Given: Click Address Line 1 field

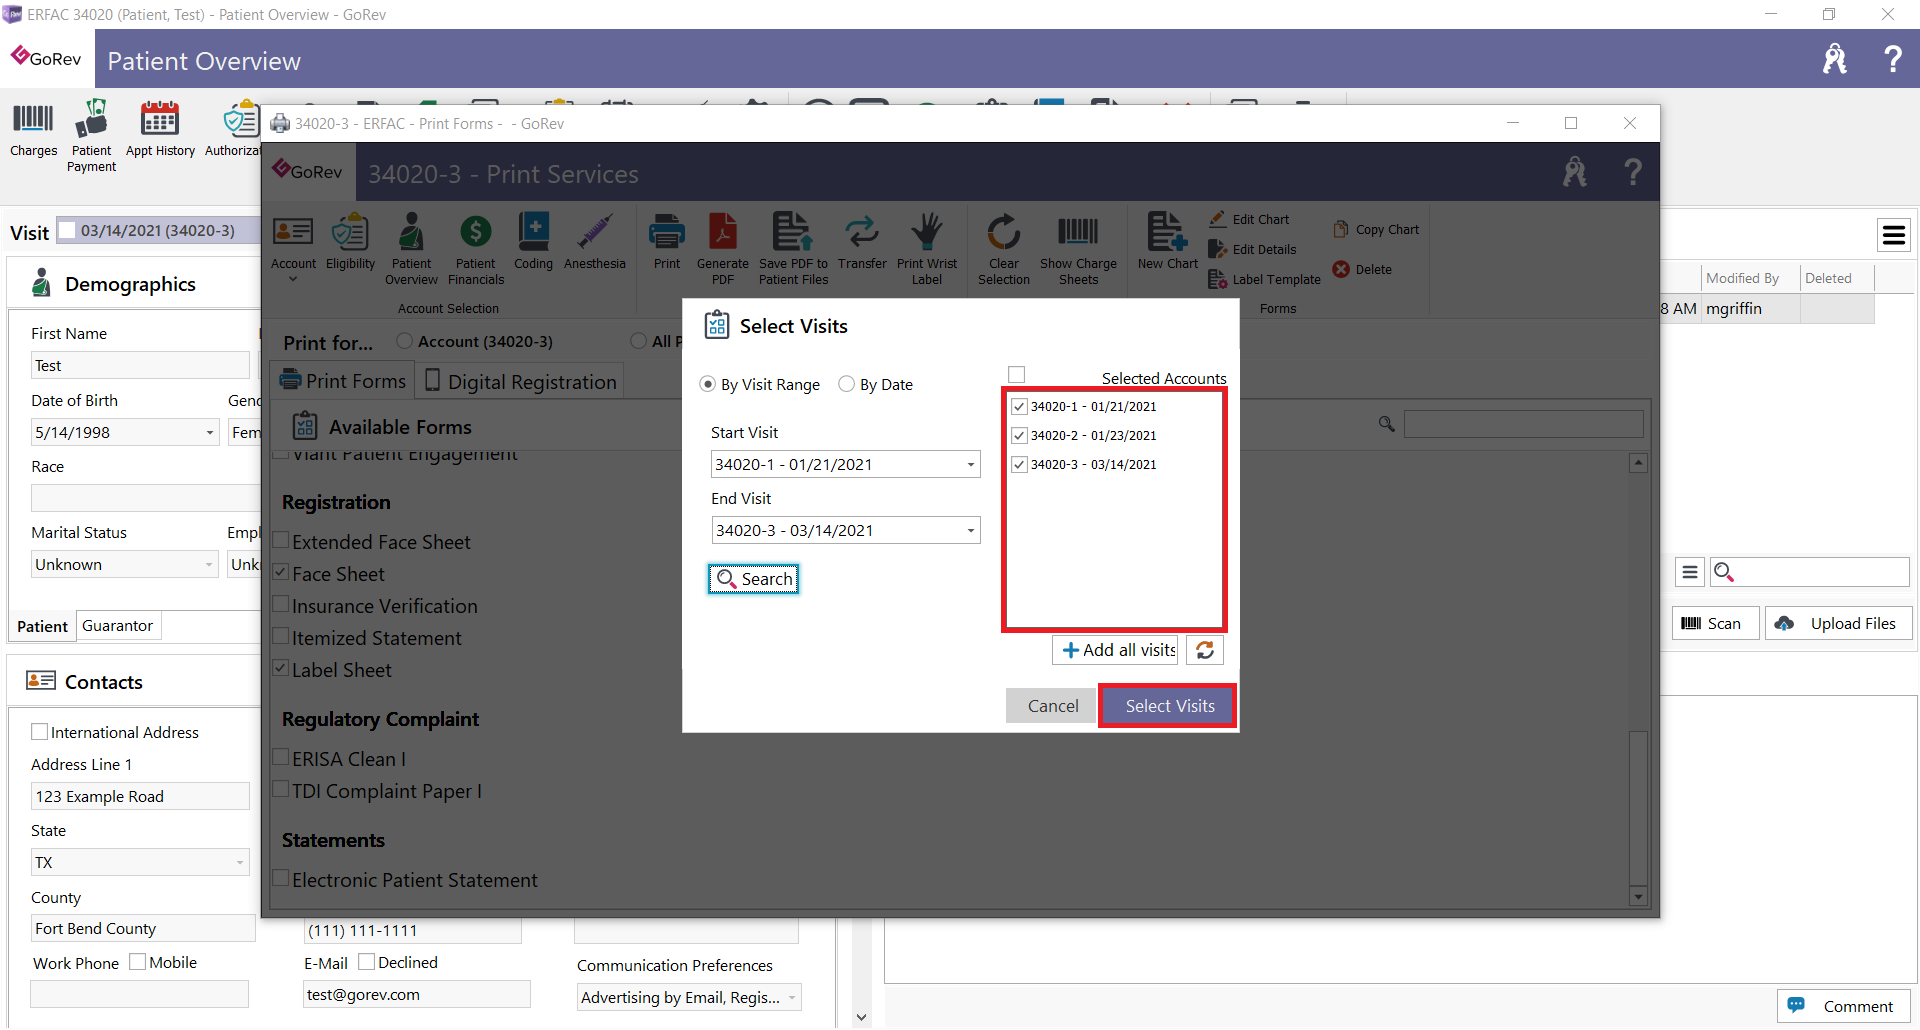Looking at the screenshot, I should [x=140, y=797].
